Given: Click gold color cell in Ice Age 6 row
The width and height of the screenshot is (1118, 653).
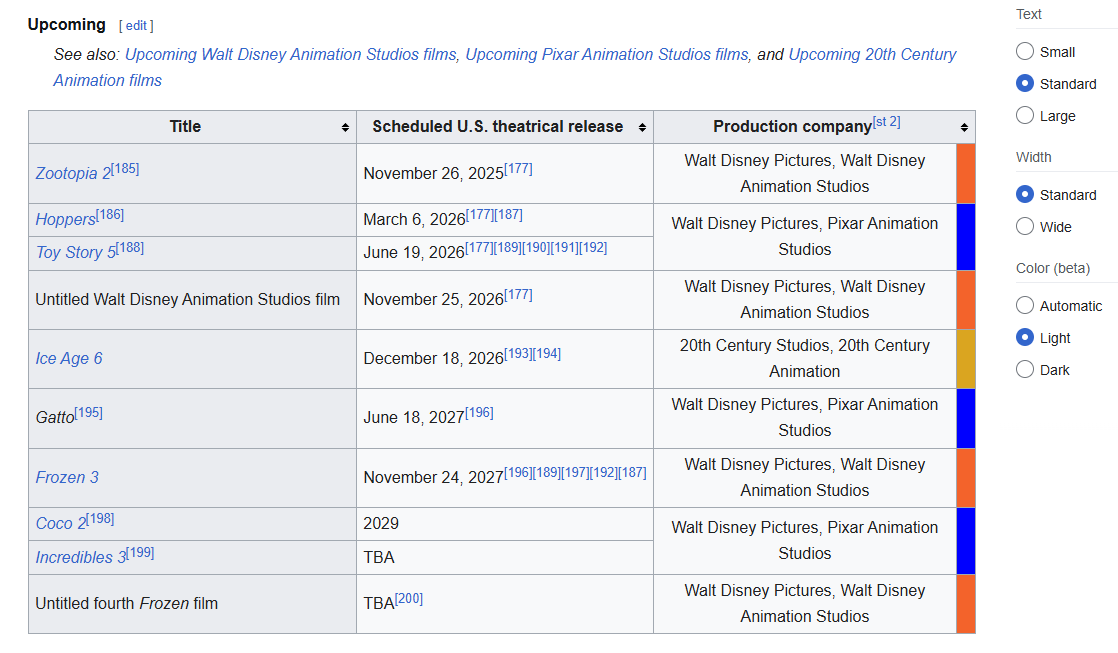Looking at the screenshot, I should point(965,359).
